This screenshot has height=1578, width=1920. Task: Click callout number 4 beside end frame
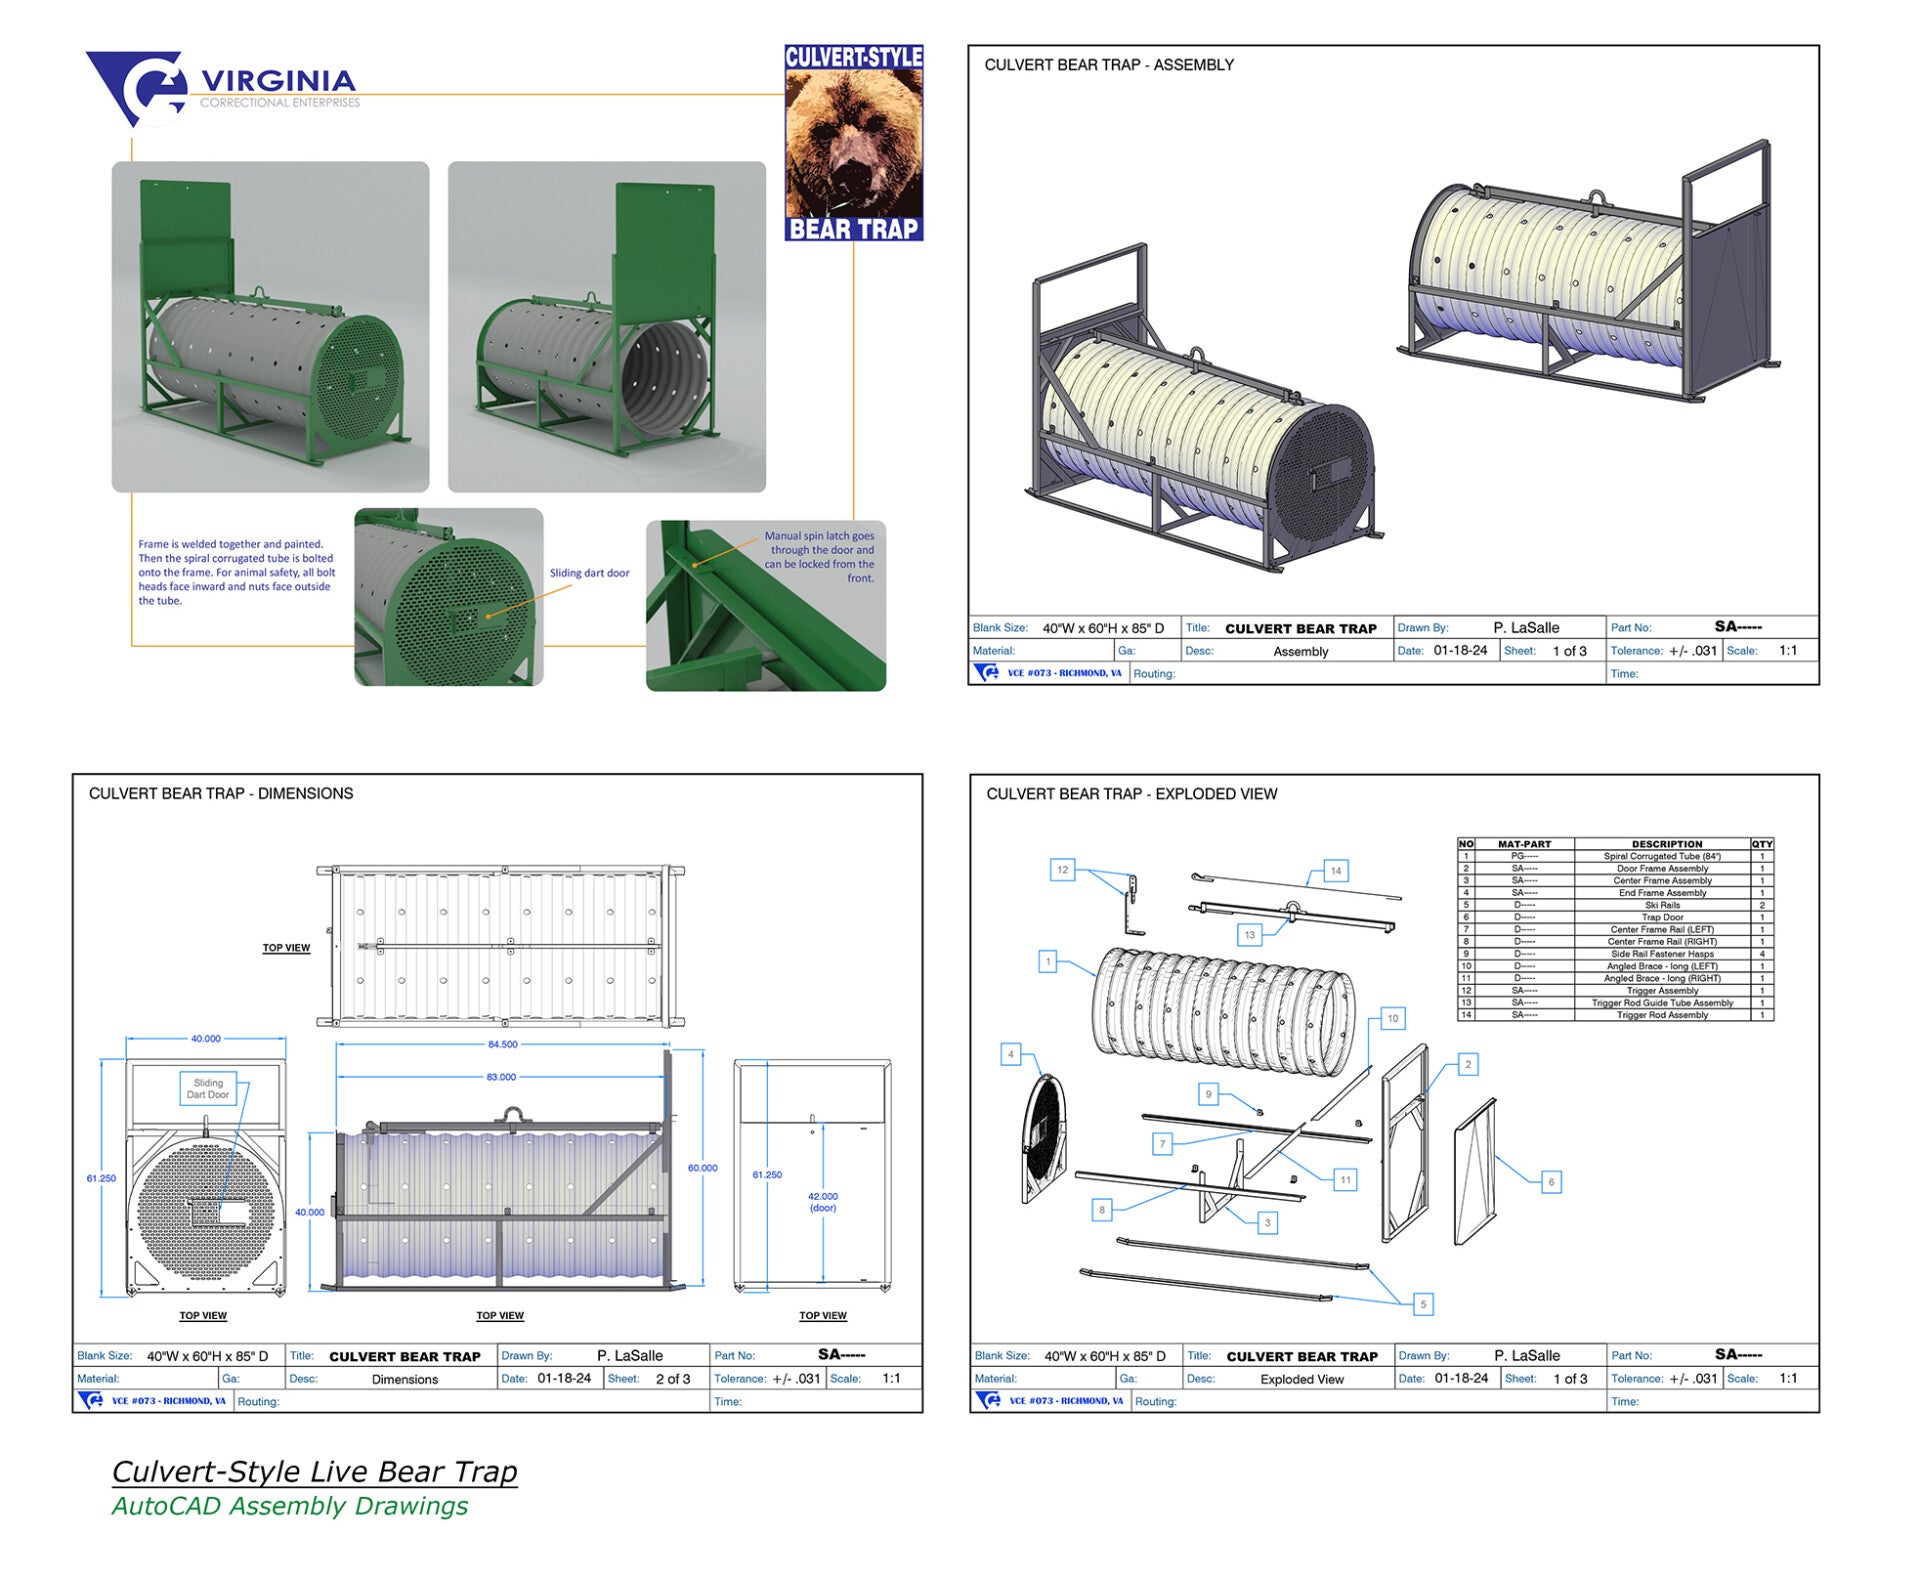click(x=1011, y=1054)
